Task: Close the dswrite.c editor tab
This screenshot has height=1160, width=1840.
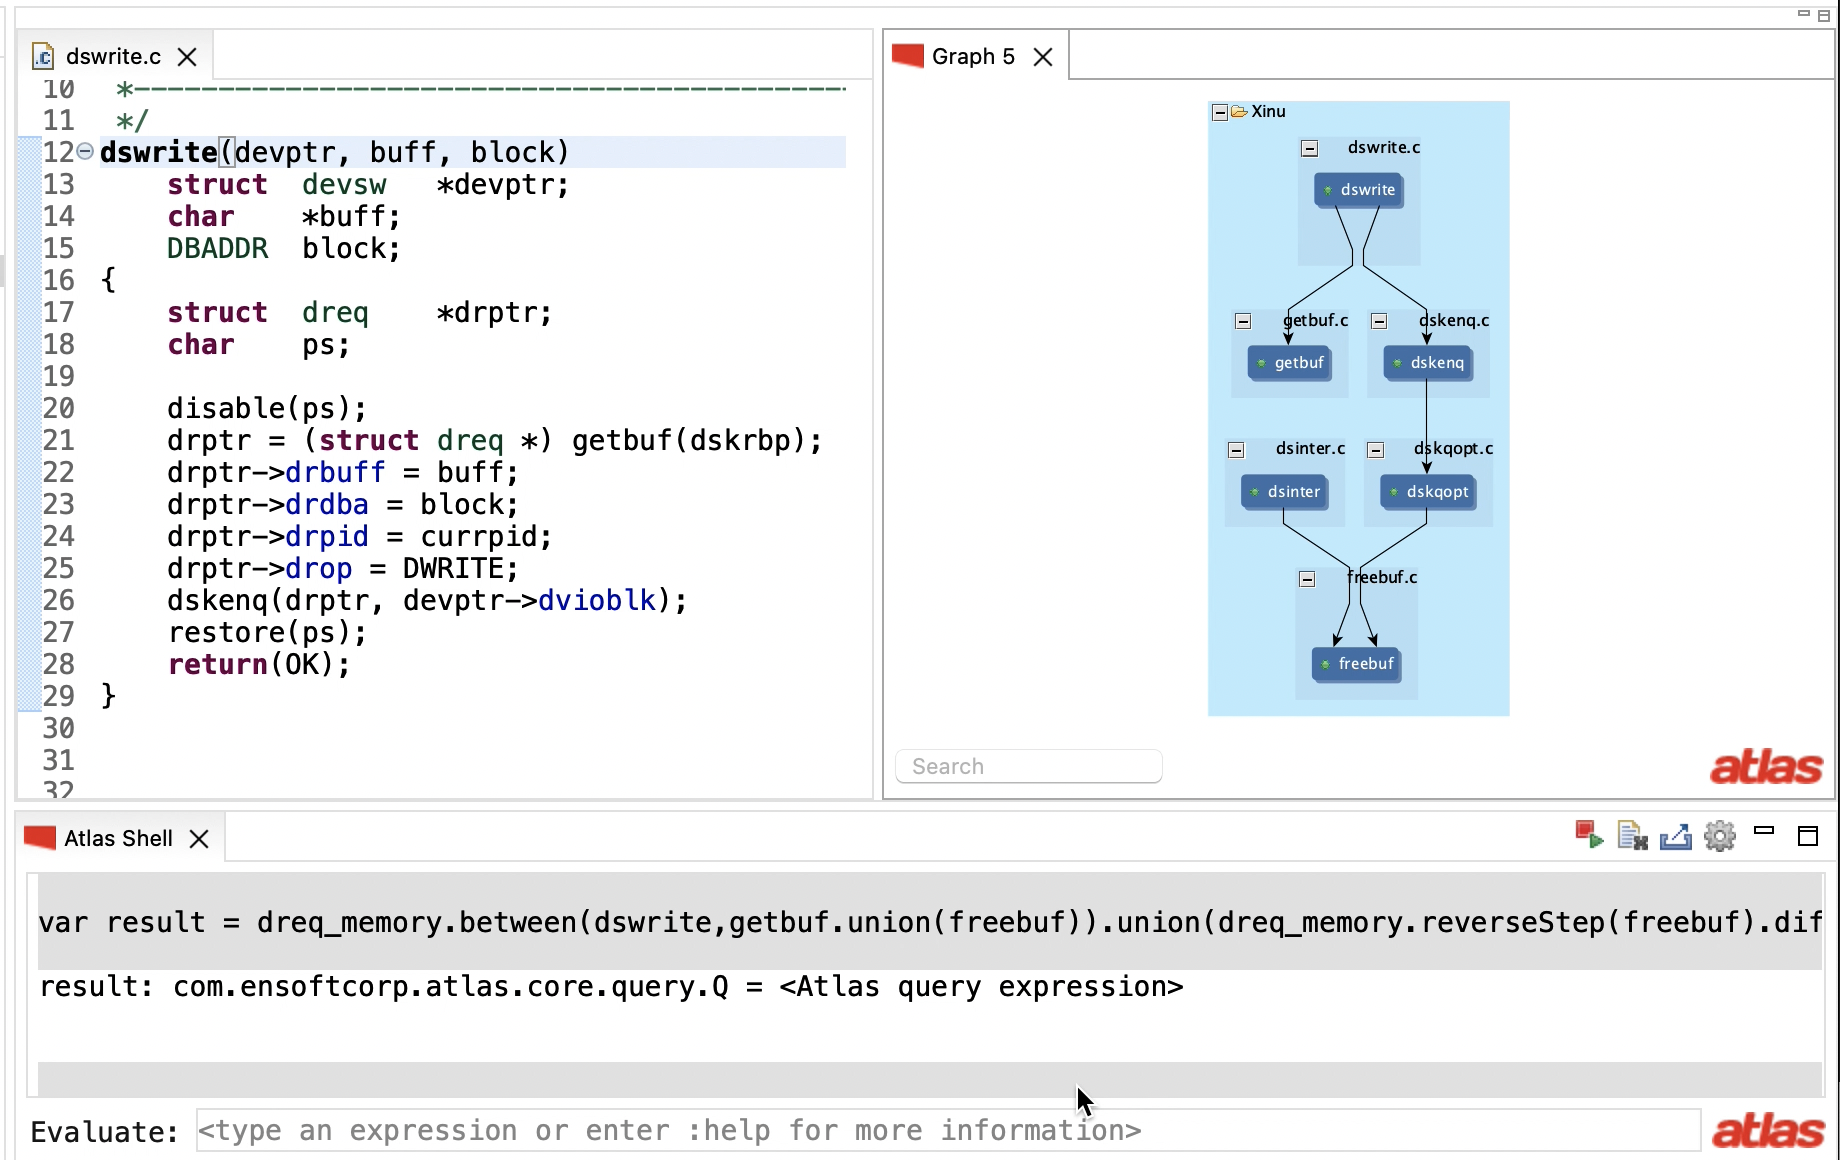Action: [187, 57]
